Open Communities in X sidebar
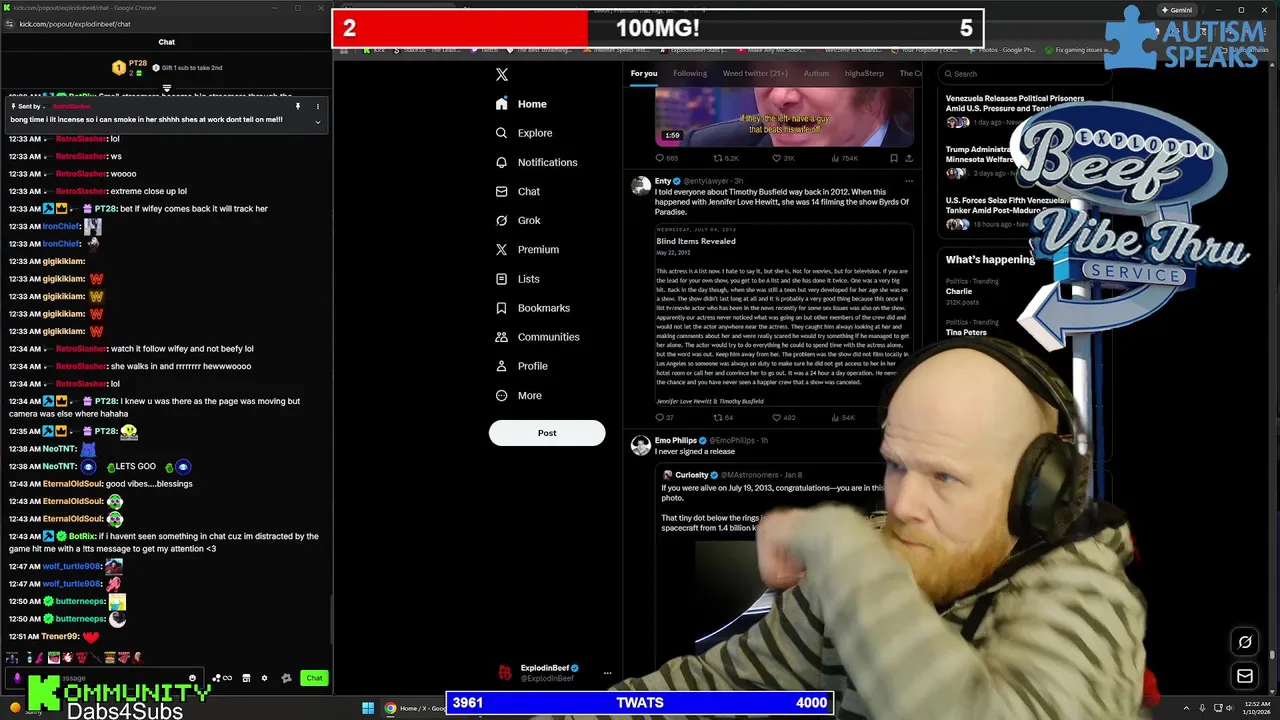 click(537, 337)
